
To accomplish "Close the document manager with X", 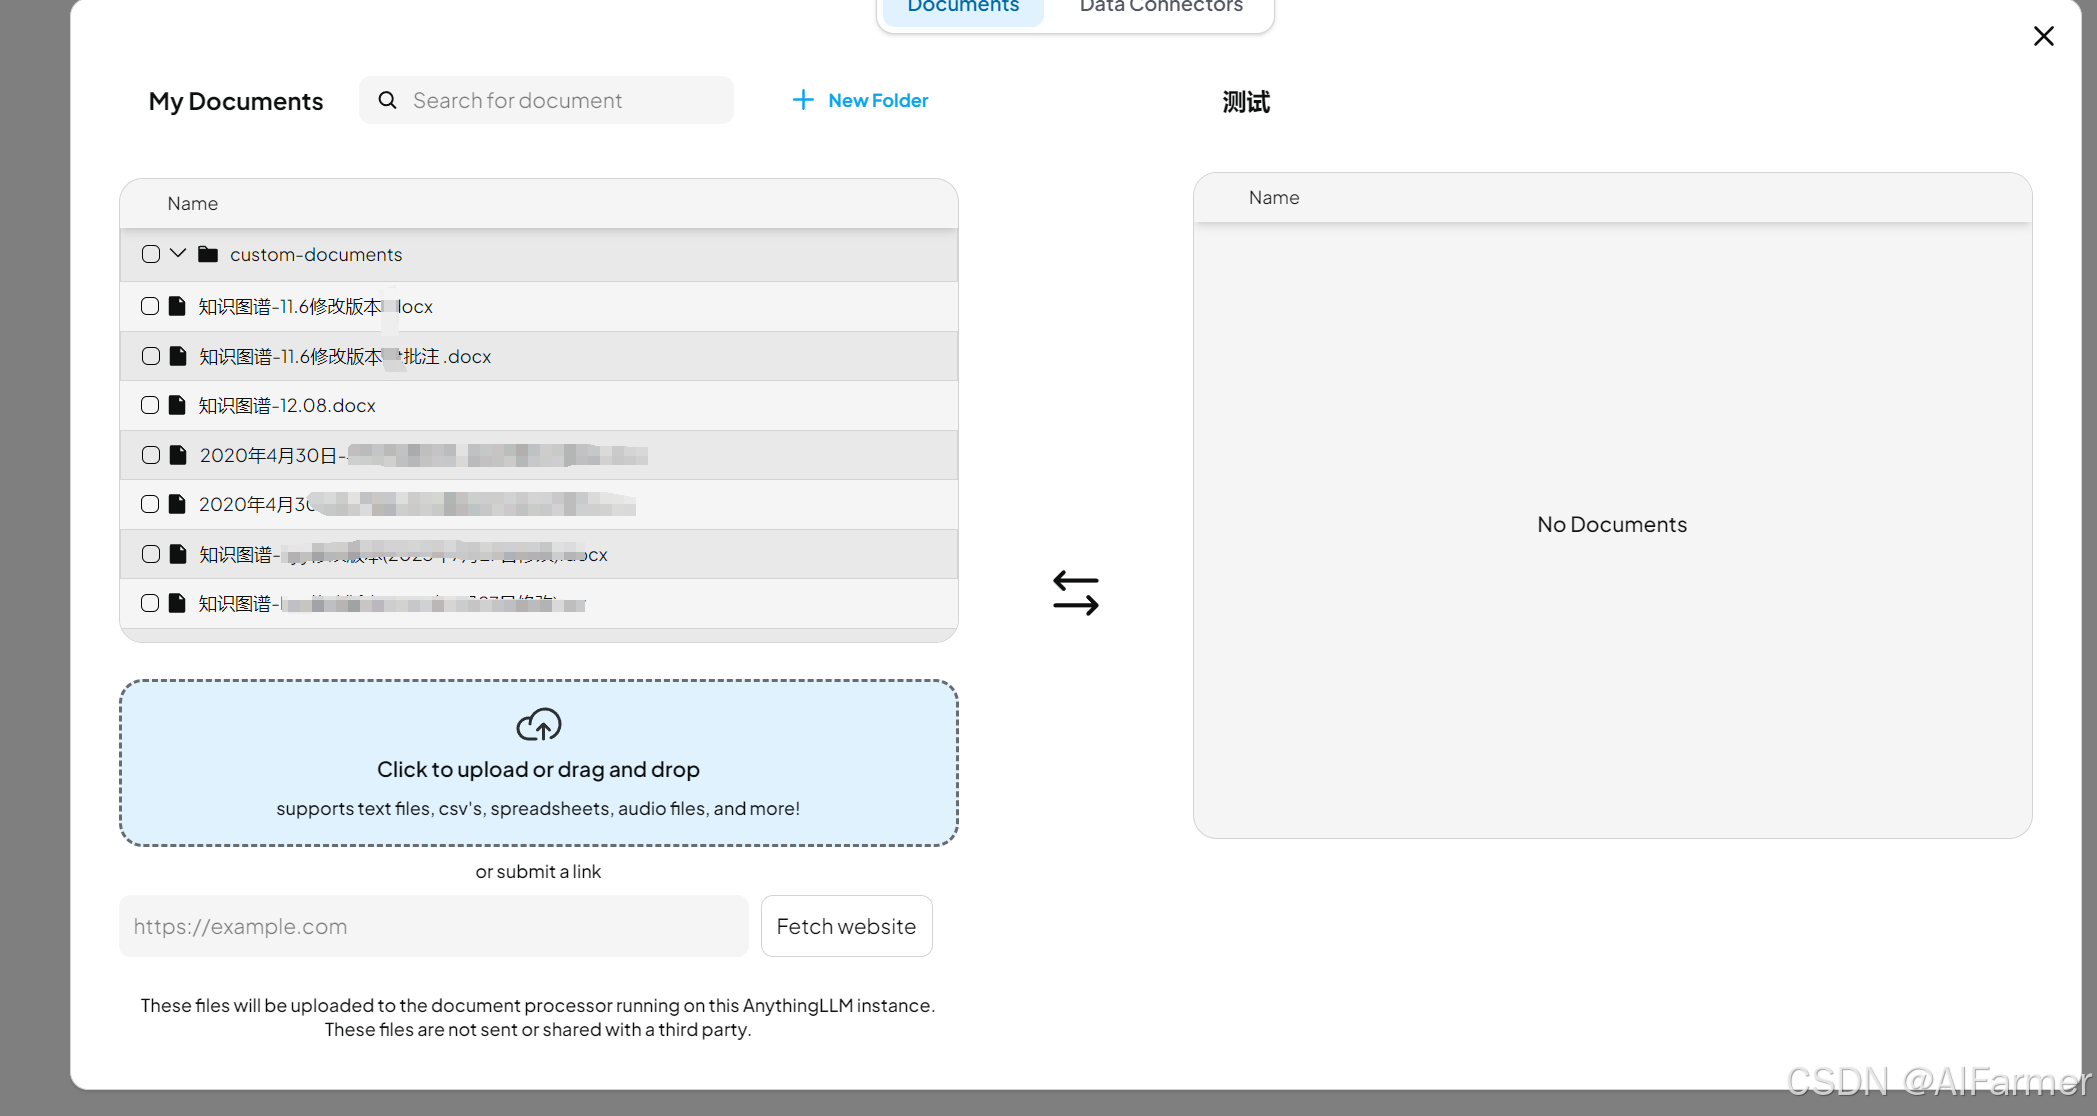I will pyautogui.click(x=2043, y=36).
